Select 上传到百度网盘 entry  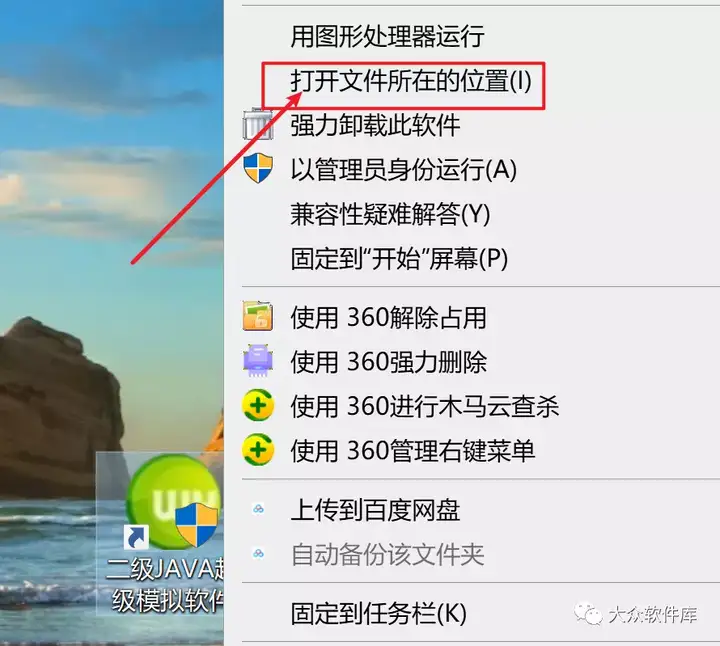click(x=375, y=510)
